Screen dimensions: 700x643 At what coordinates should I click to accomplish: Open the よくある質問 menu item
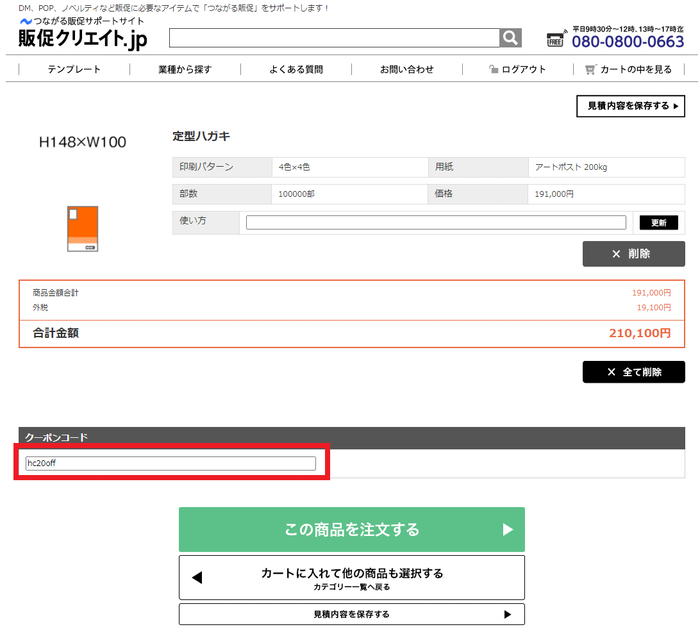296,69
